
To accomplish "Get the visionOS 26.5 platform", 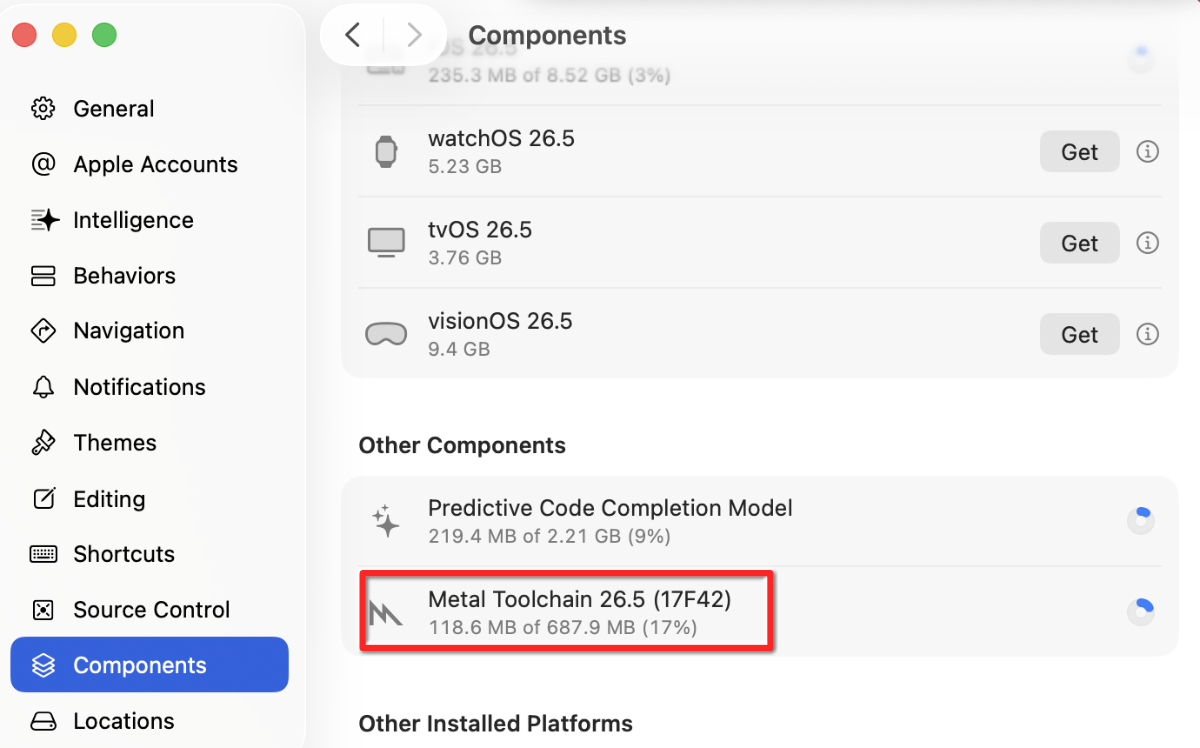I will click(1080, 335).
